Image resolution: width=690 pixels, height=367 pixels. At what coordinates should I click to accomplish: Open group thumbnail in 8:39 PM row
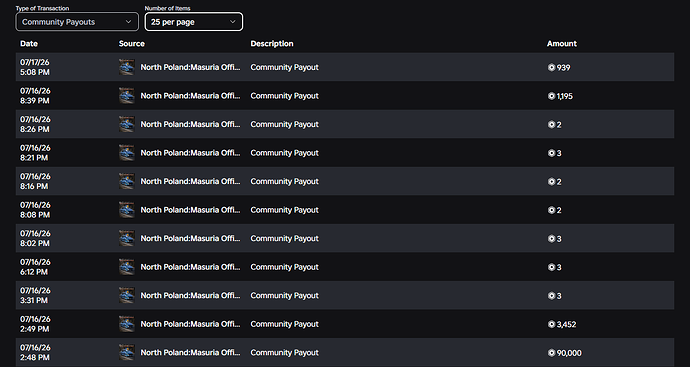pos(127,95)
